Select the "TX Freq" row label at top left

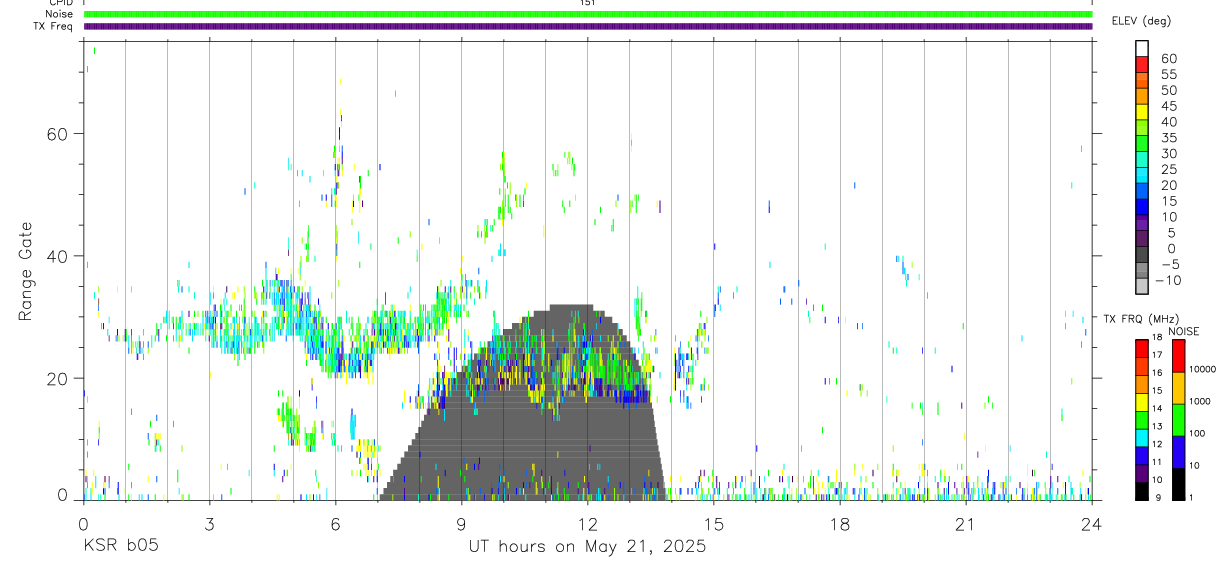pos(54,26)
